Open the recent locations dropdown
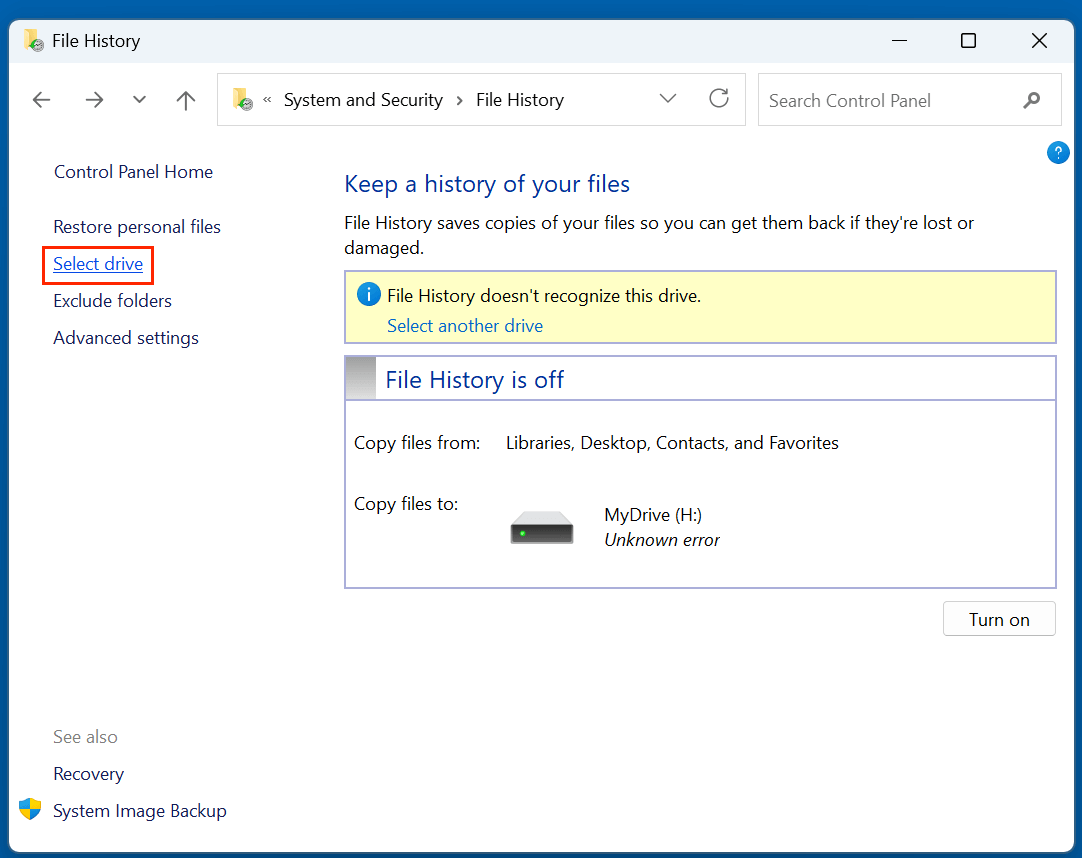The image size is (1082, 858). pos(139,99)
